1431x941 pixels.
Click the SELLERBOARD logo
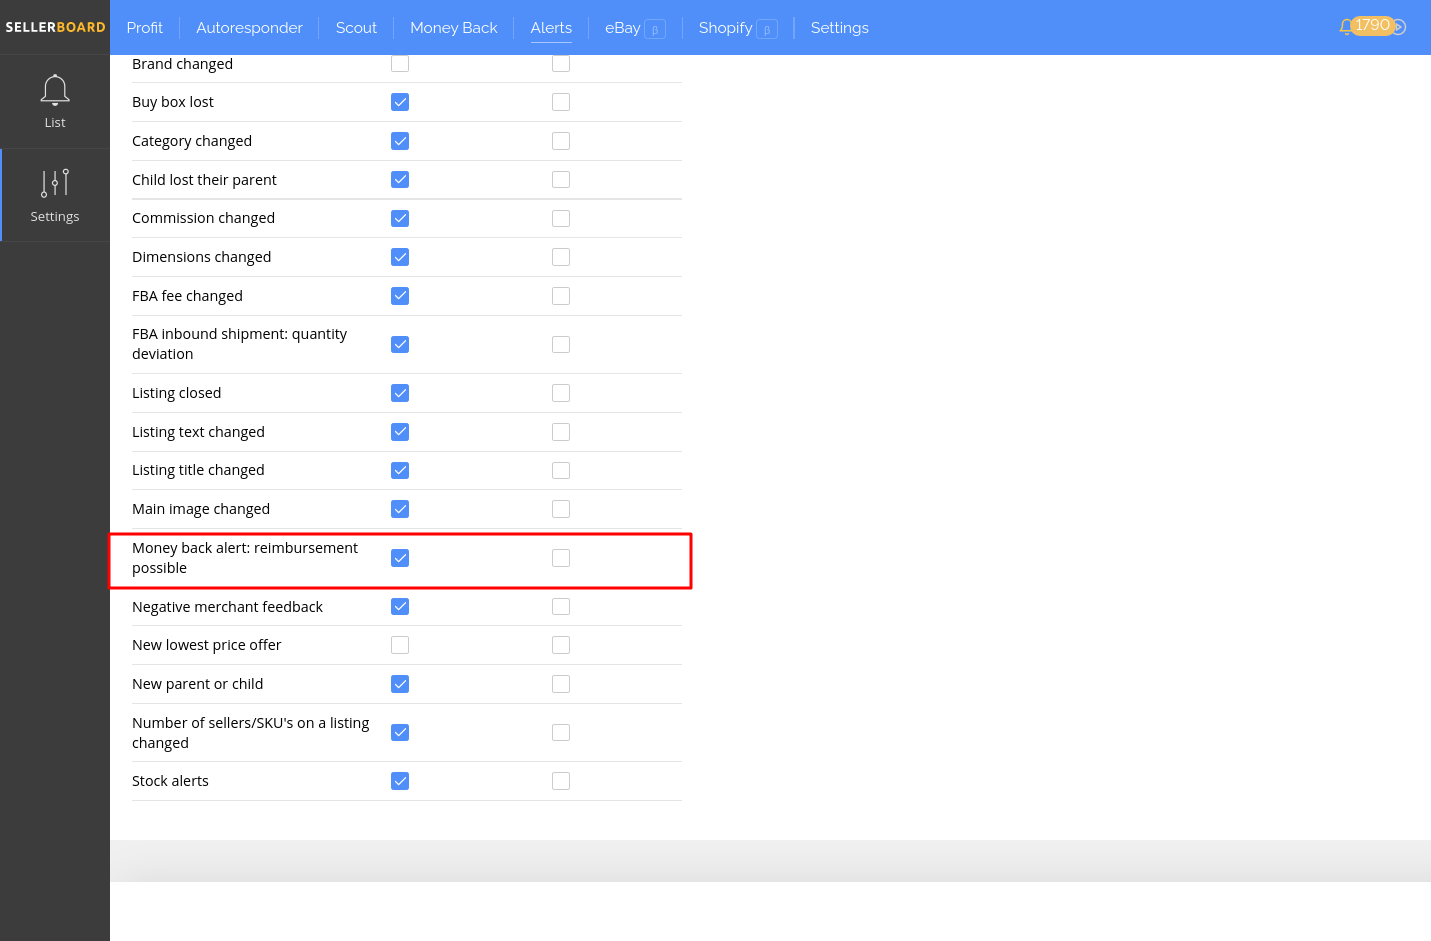click(x=55, y=27)
